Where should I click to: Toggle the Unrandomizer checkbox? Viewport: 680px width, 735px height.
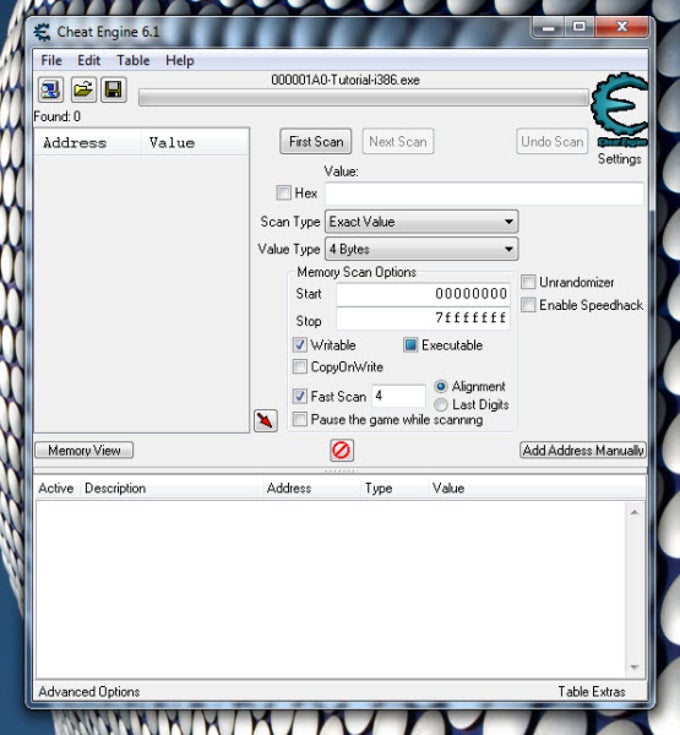[x=528, y=283]
